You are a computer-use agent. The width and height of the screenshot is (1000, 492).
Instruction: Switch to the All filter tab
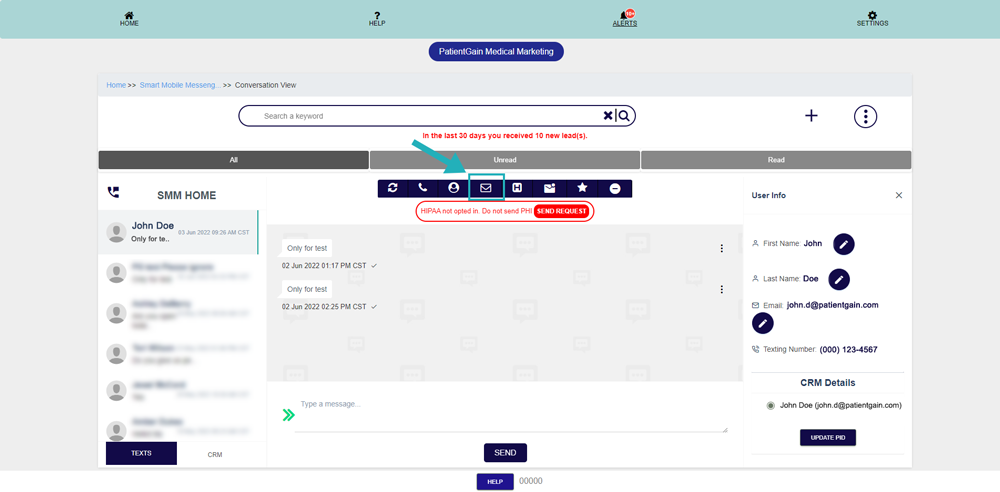[233, 160]
